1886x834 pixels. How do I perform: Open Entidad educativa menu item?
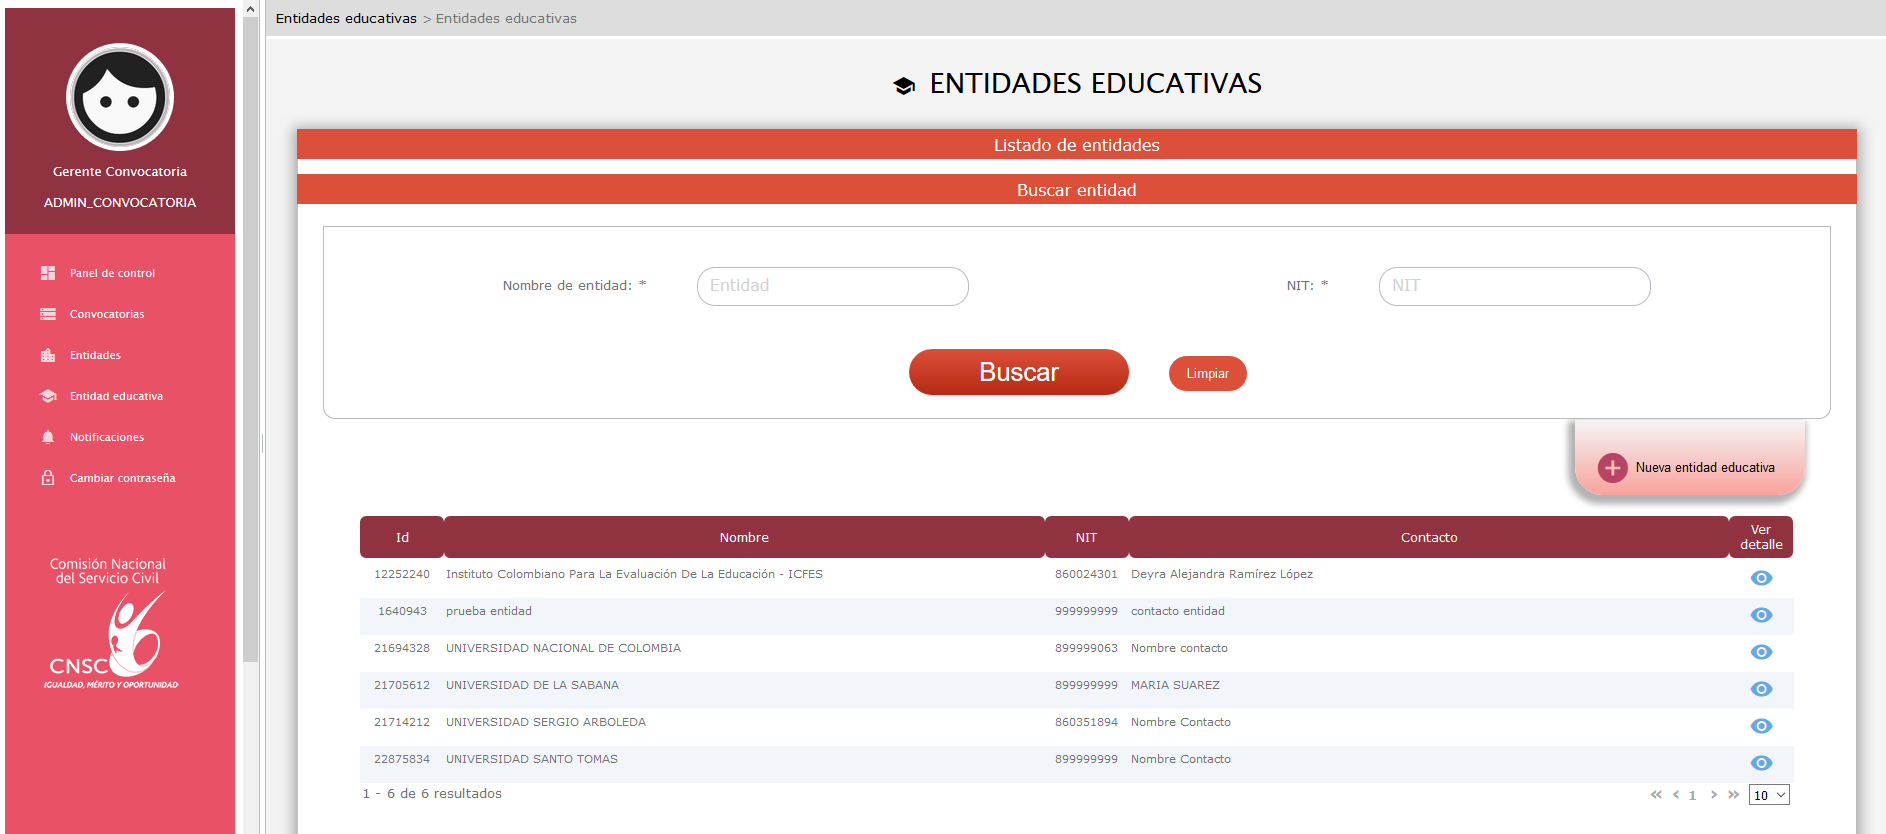[116, 396]
